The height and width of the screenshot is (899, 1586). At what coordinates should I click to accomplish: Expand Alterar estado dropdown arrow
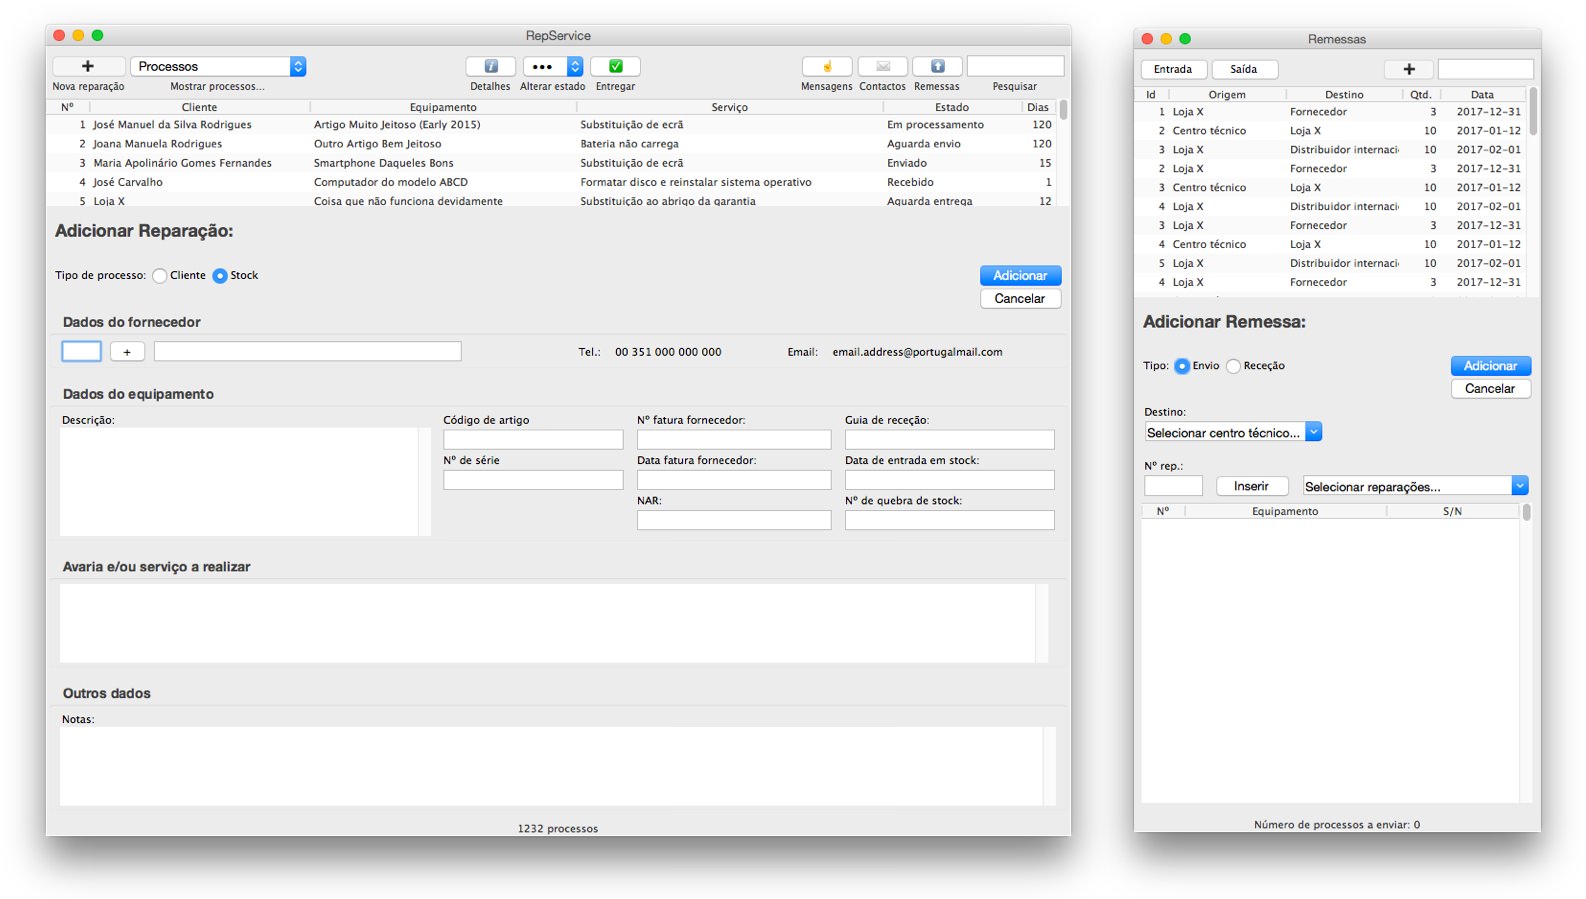click(x=575, y=66)
